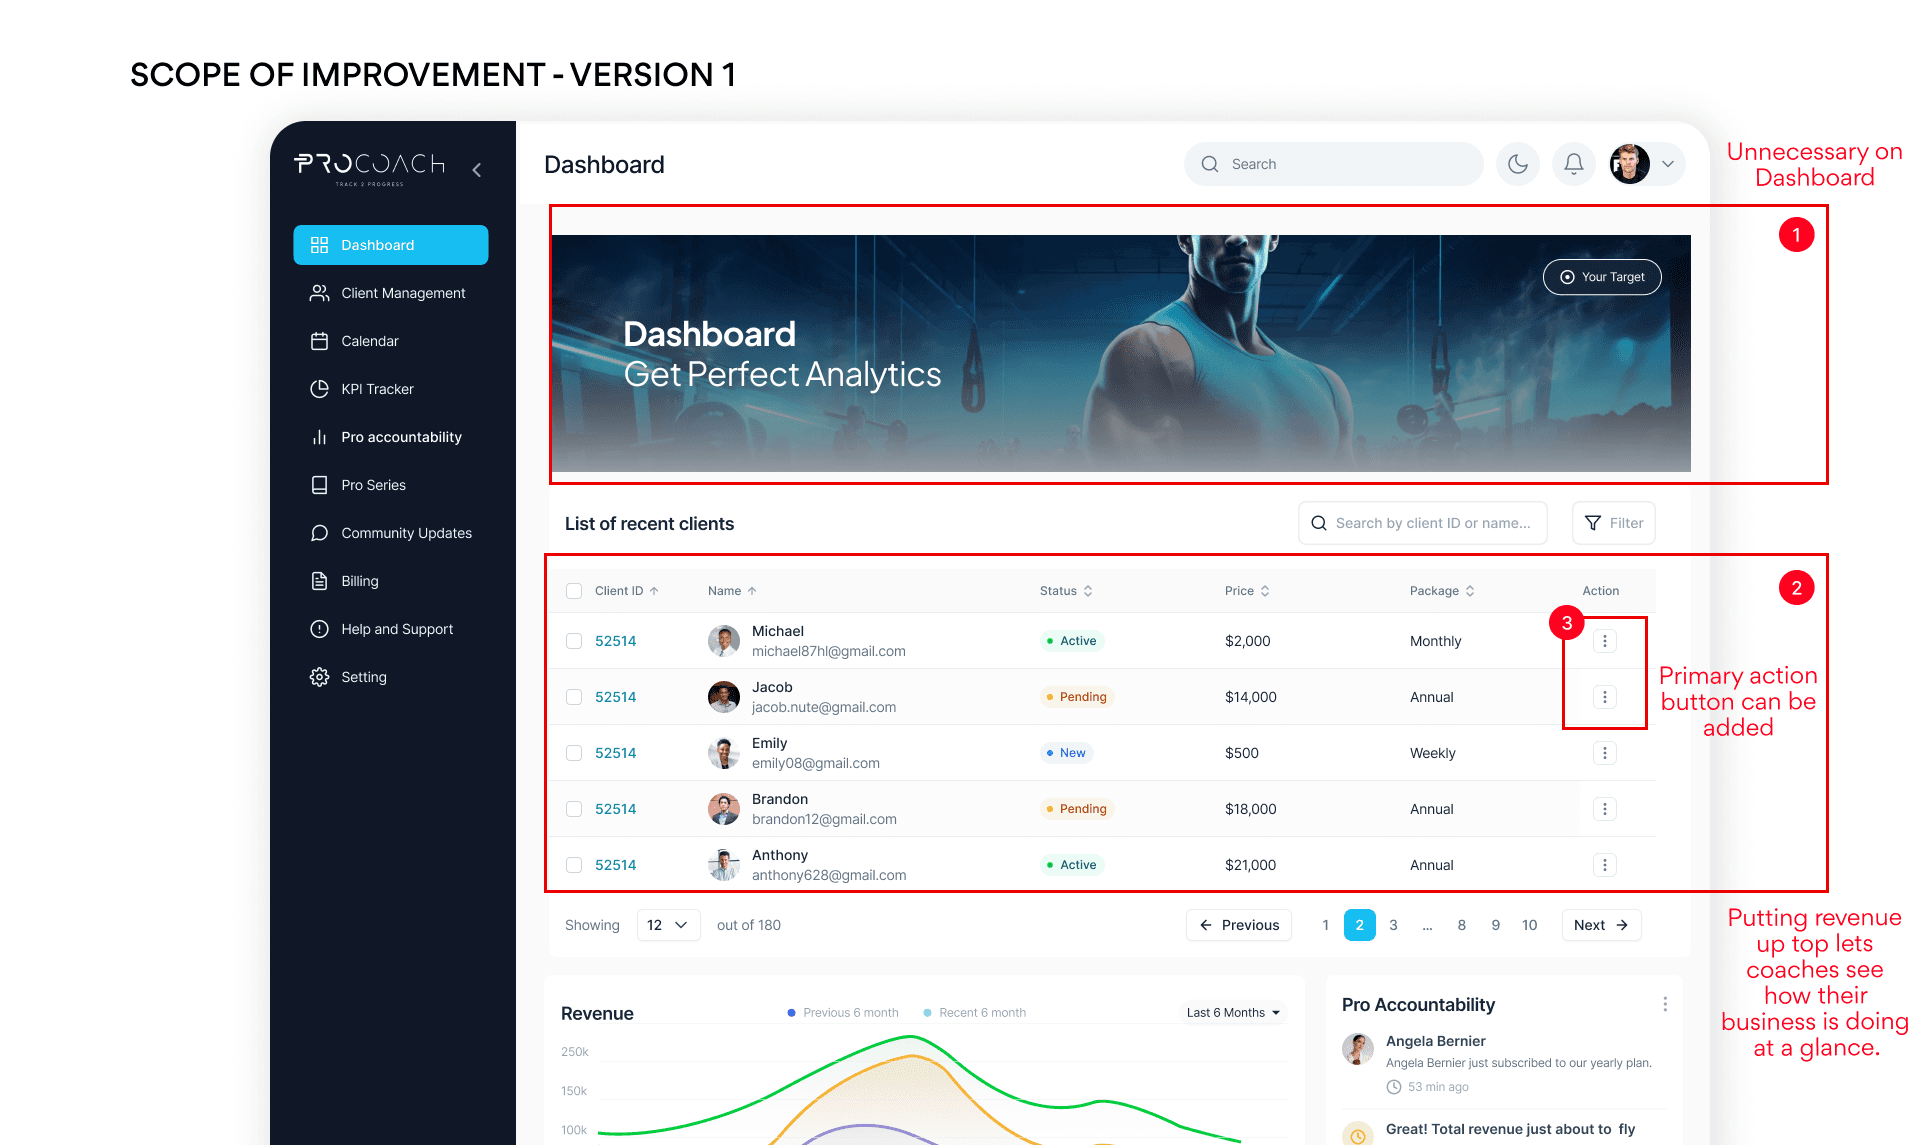Click Pro Accountability panel options dots
The width and height of the screenshot is (1920, 1145).
tap(1664, 1004)
